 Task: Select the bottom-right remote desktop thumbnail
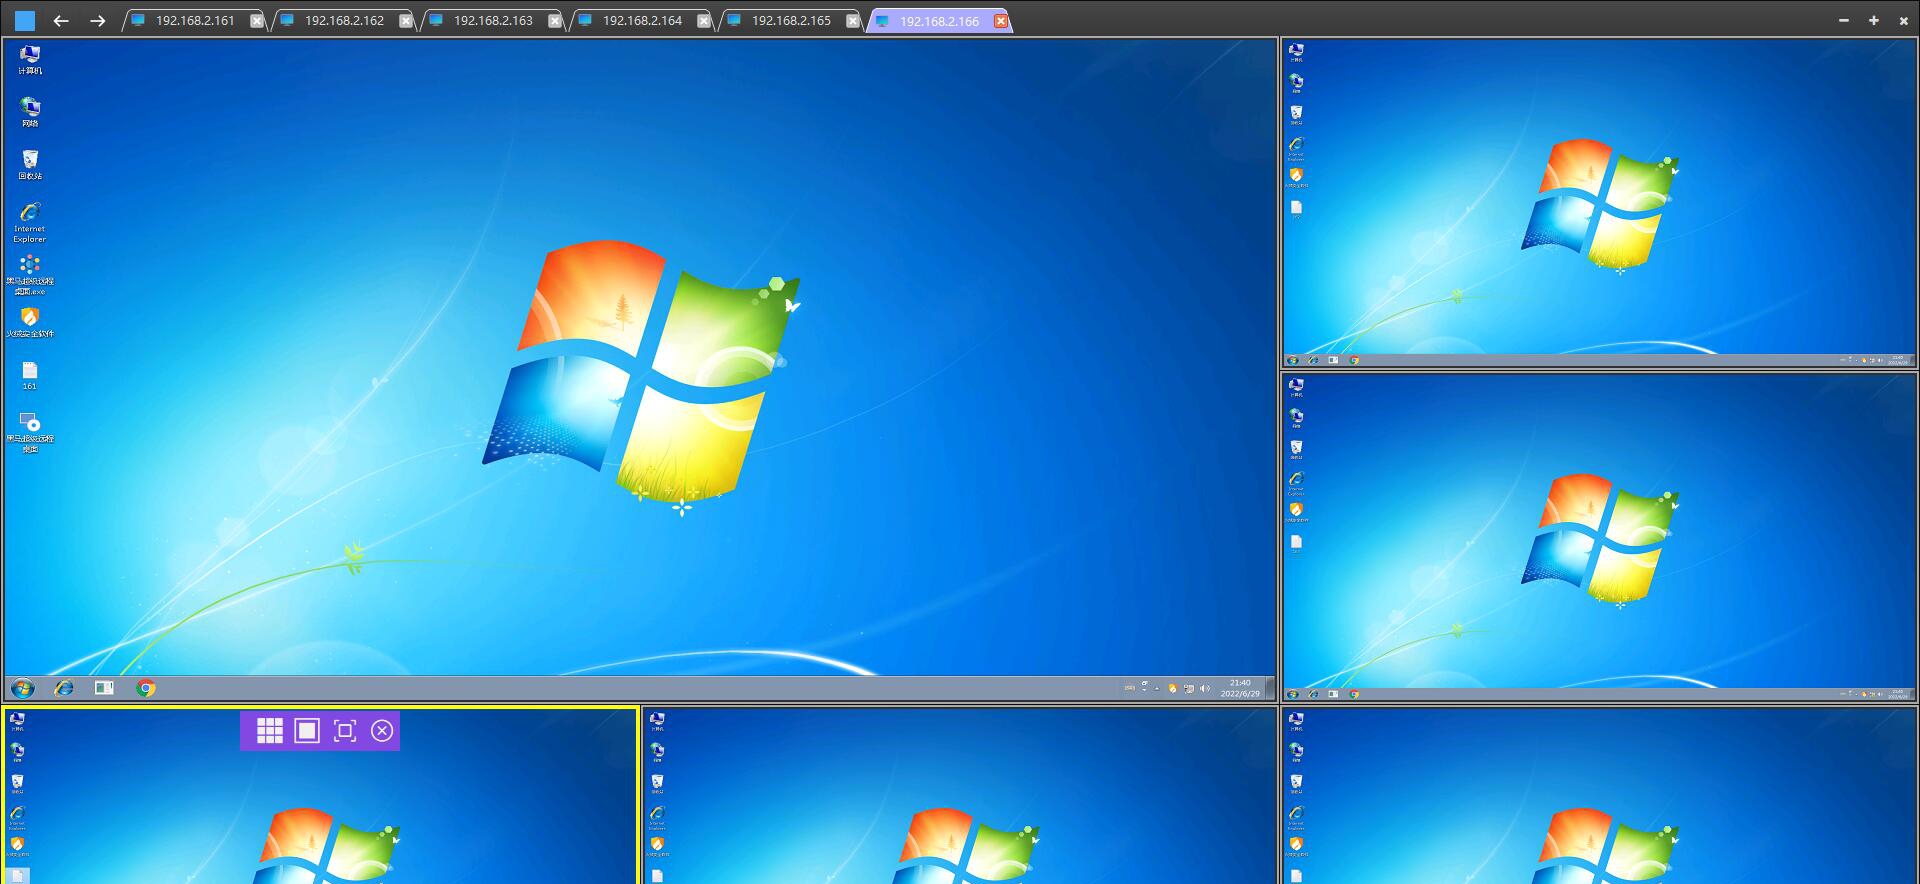tap(1599, 795)
